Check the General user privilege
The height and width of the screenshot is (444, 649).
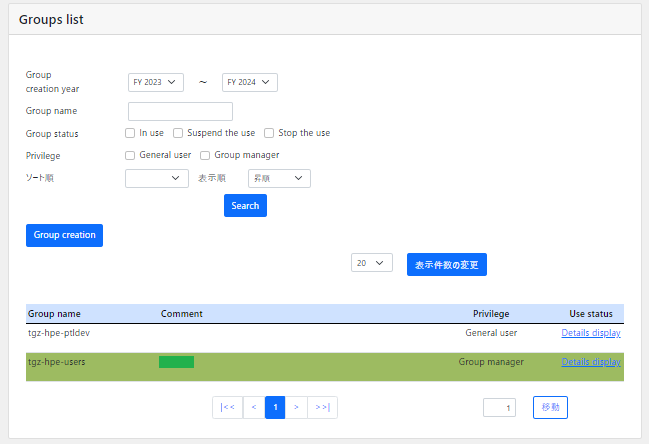click(x=130, y=155)
